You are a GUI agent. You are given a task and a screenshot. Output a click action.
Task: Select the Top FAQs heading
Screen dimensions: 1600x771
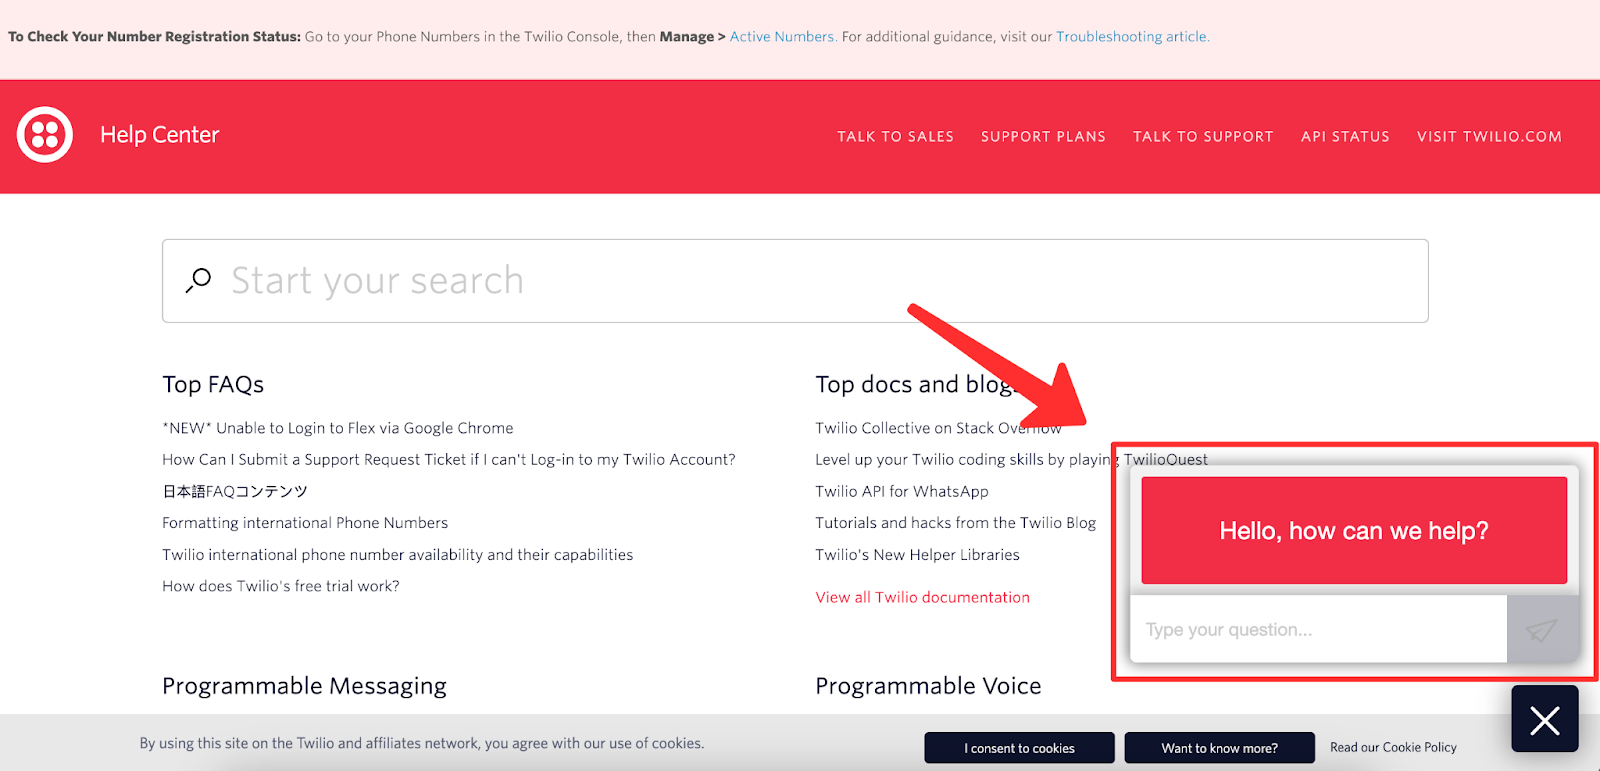[213, 385]
